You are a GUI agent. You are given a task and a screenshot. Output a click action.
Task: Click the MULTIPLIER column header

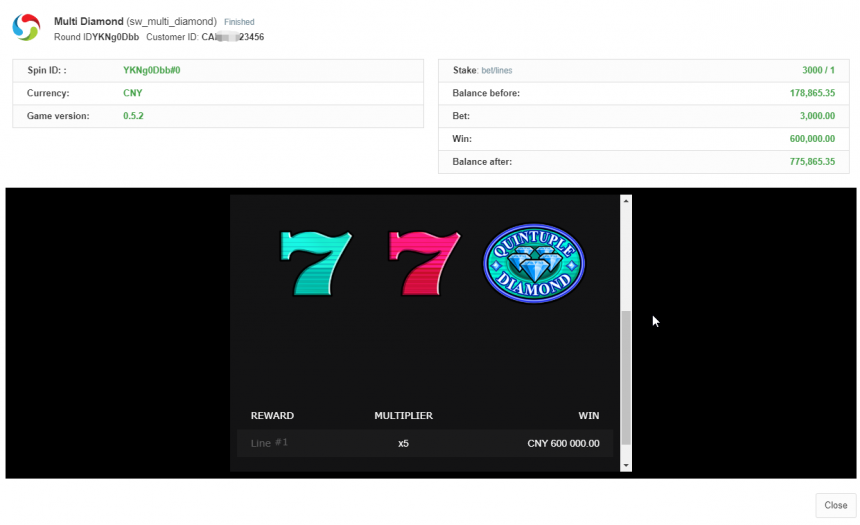(x=403, y=416)
